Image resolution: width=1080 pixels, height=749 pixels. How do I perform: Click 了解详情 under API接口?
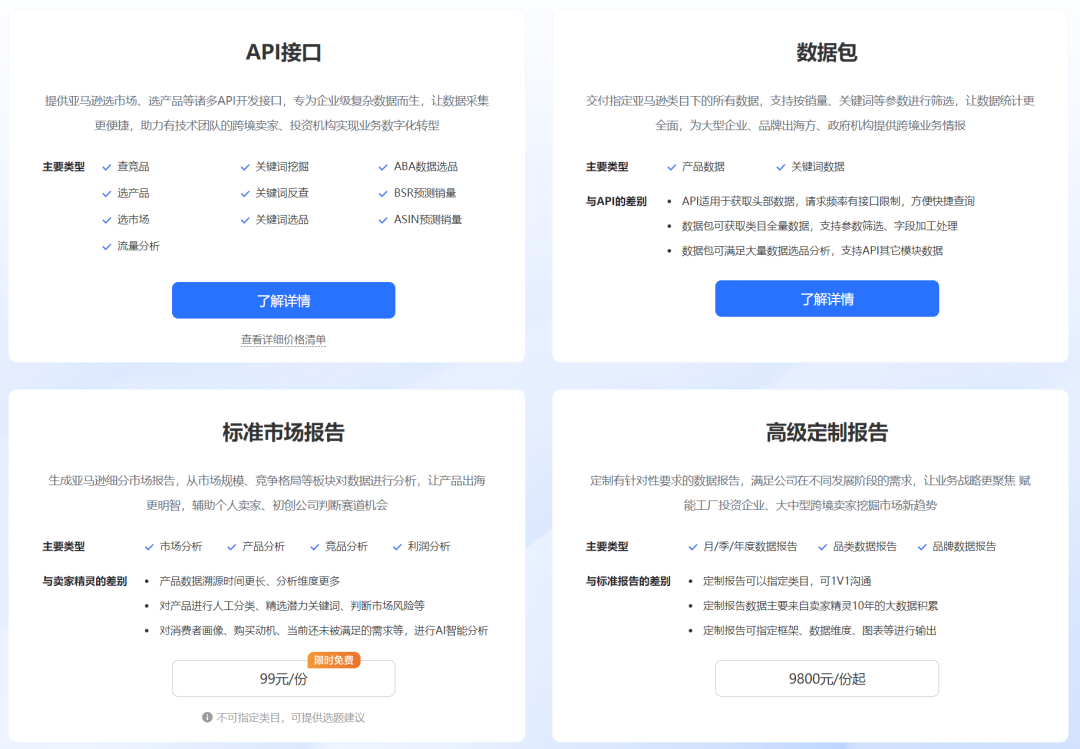(x=283, y=299)
